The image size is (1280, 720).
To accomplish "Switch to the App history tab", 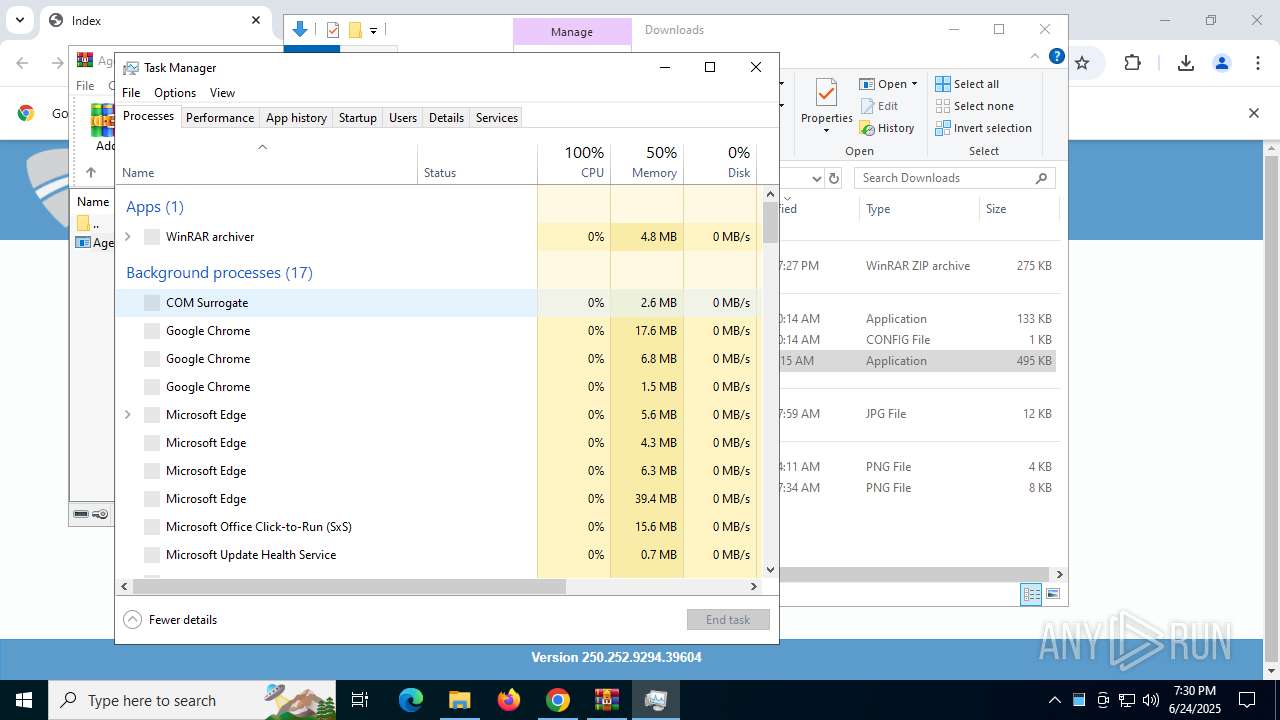I will pos(296,118).
